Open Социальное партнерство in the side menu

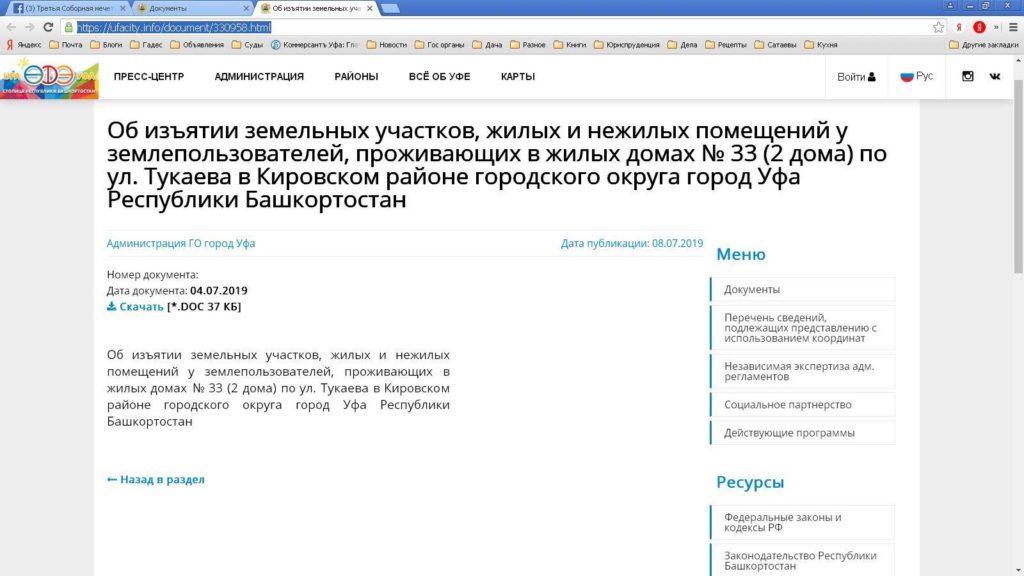point(788,405)
